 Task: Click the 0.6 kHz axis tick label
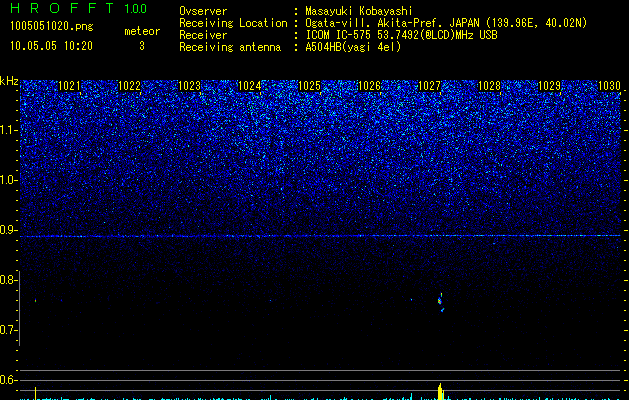8,380
